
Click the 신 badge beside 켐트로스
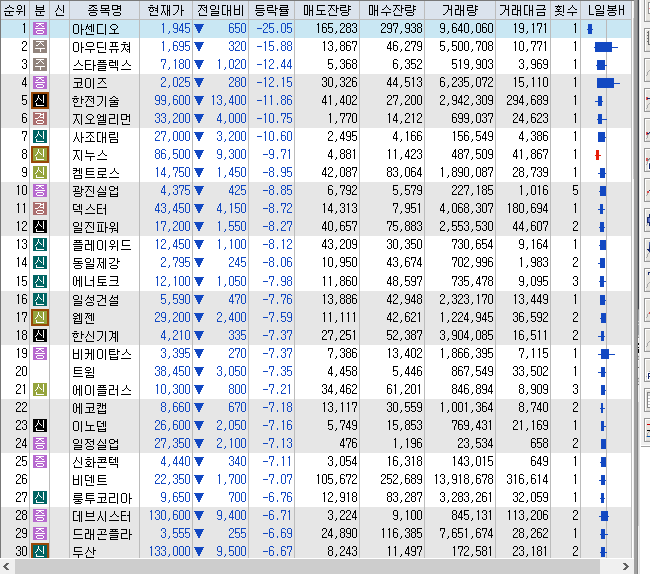[40, 173]
